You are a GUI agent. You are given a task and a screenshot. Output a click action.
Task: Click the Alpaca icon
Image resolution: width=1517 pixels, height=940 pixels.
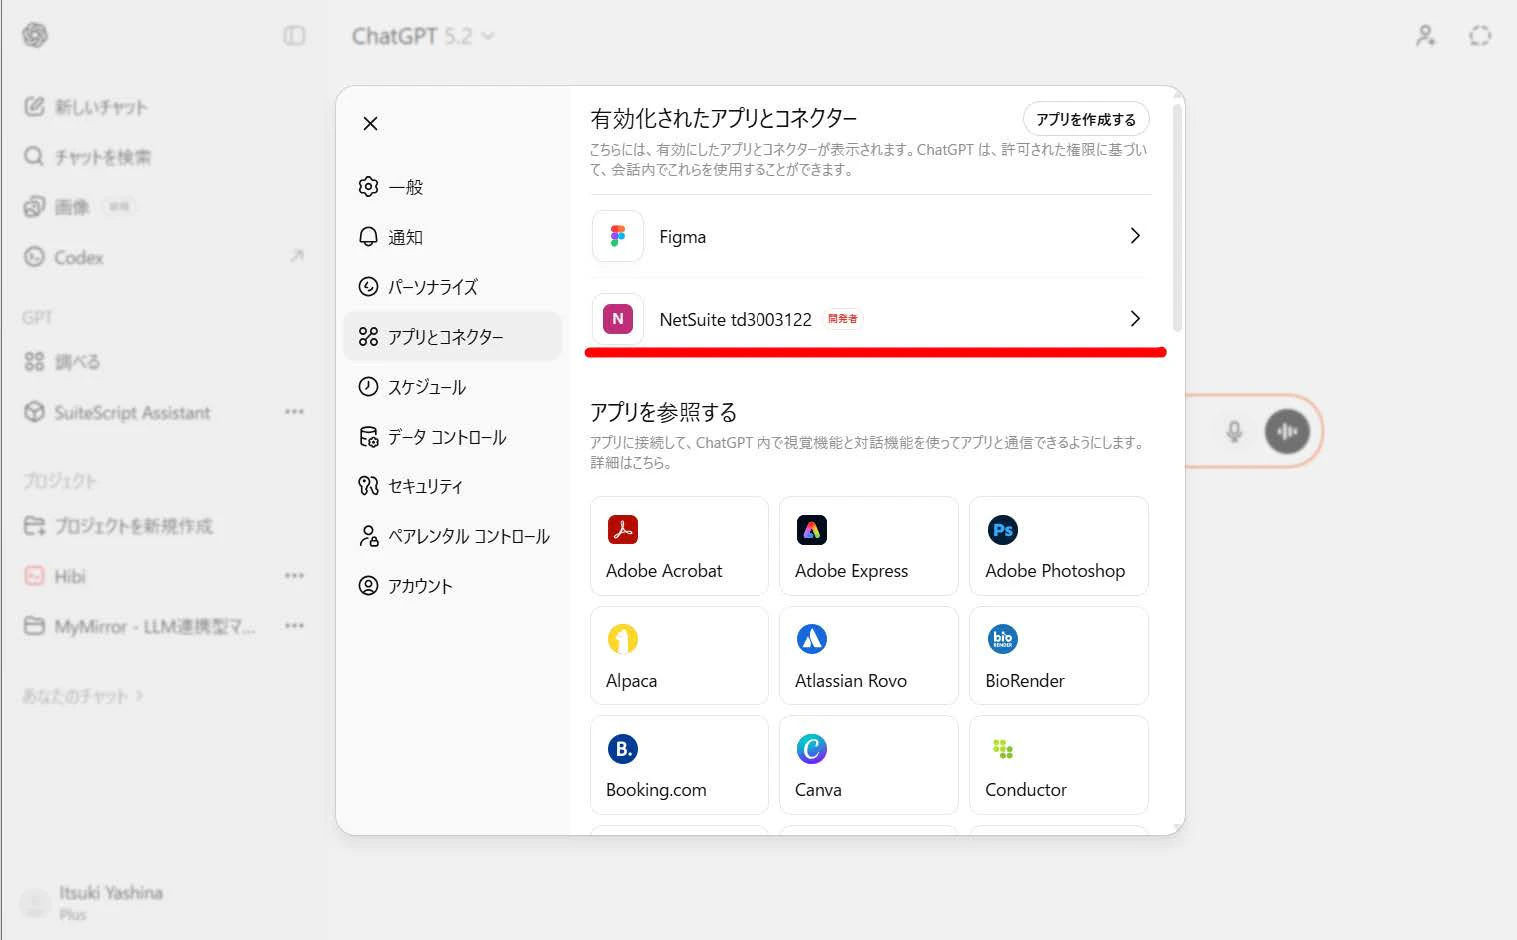pos(623,639)
